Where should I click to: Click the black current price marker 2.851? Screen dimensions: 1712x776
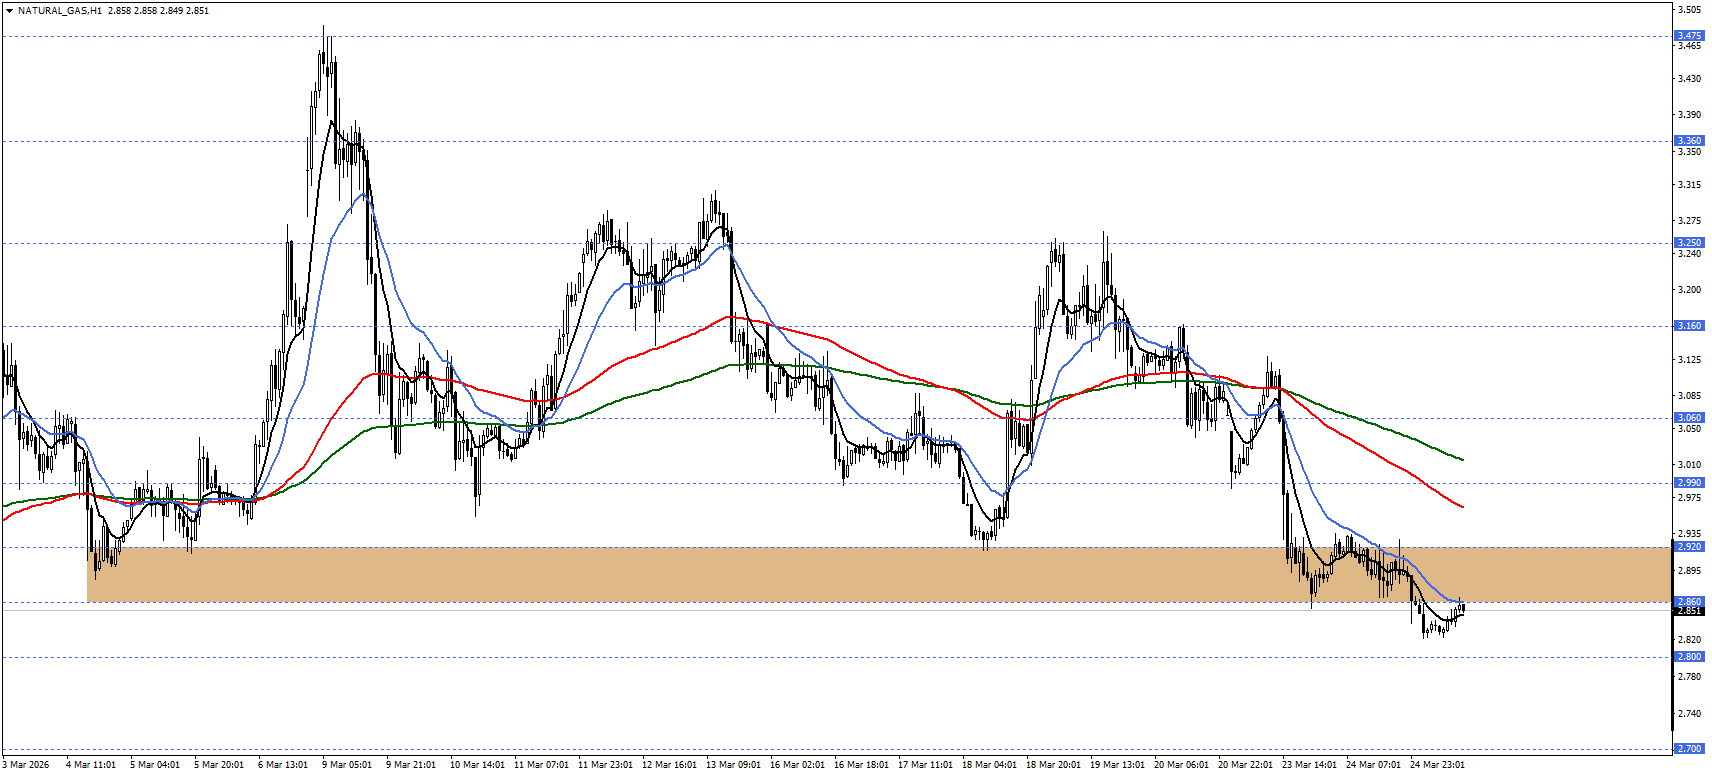[x=1688, y=611]
